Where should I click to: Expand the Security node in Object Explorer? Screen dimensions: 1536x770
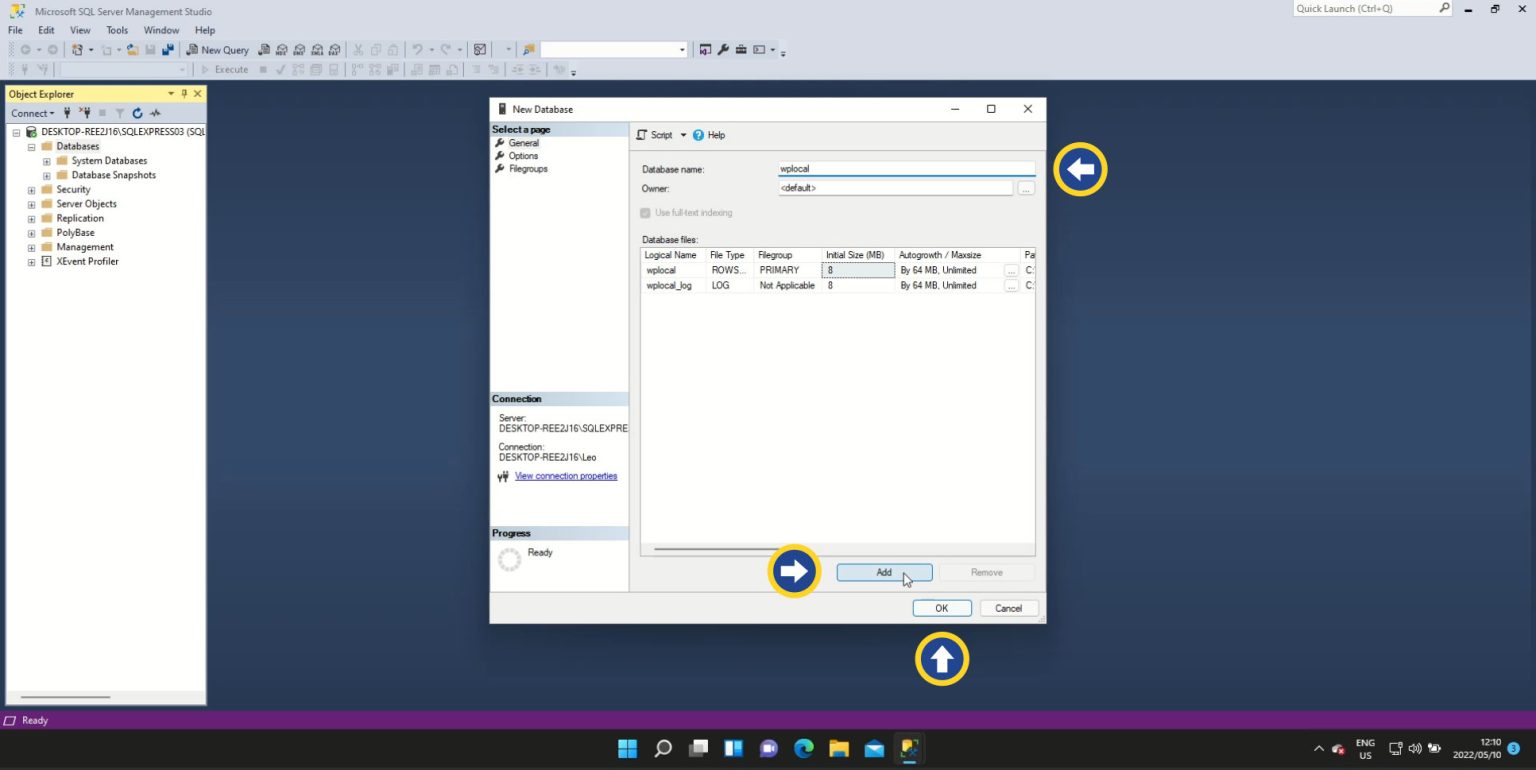click(x=31, y=189)
